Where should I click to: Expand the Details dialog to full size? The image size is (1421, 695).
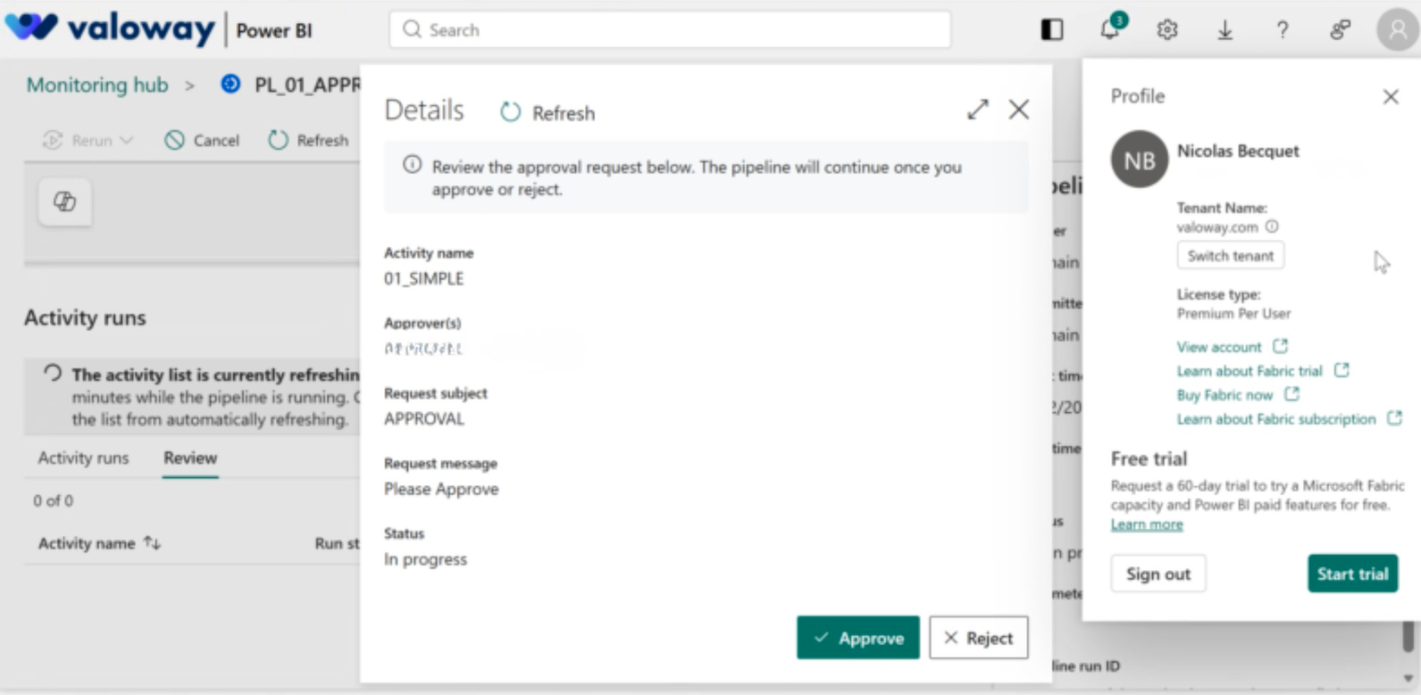[978, 110]
